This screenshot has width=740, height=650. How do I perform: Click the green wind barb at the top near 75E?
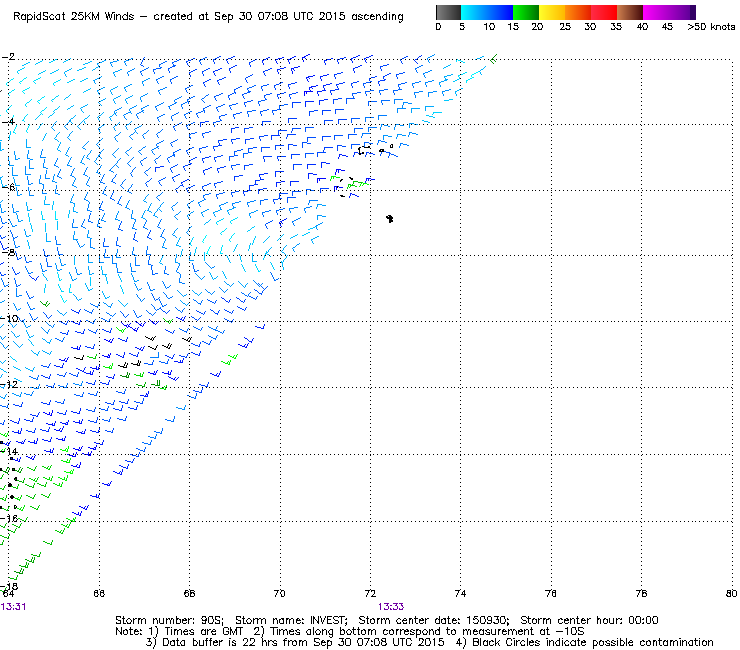[493, 59]
